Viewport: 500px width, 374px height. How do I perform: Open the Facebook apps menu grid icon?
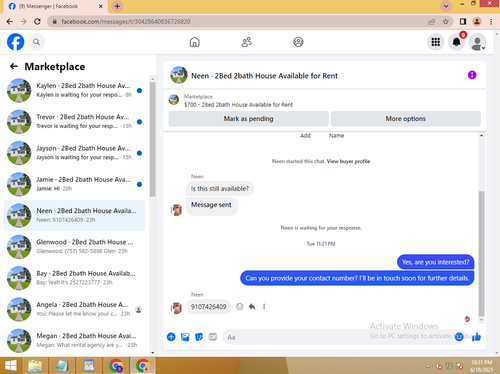click(x=436, y=42)
